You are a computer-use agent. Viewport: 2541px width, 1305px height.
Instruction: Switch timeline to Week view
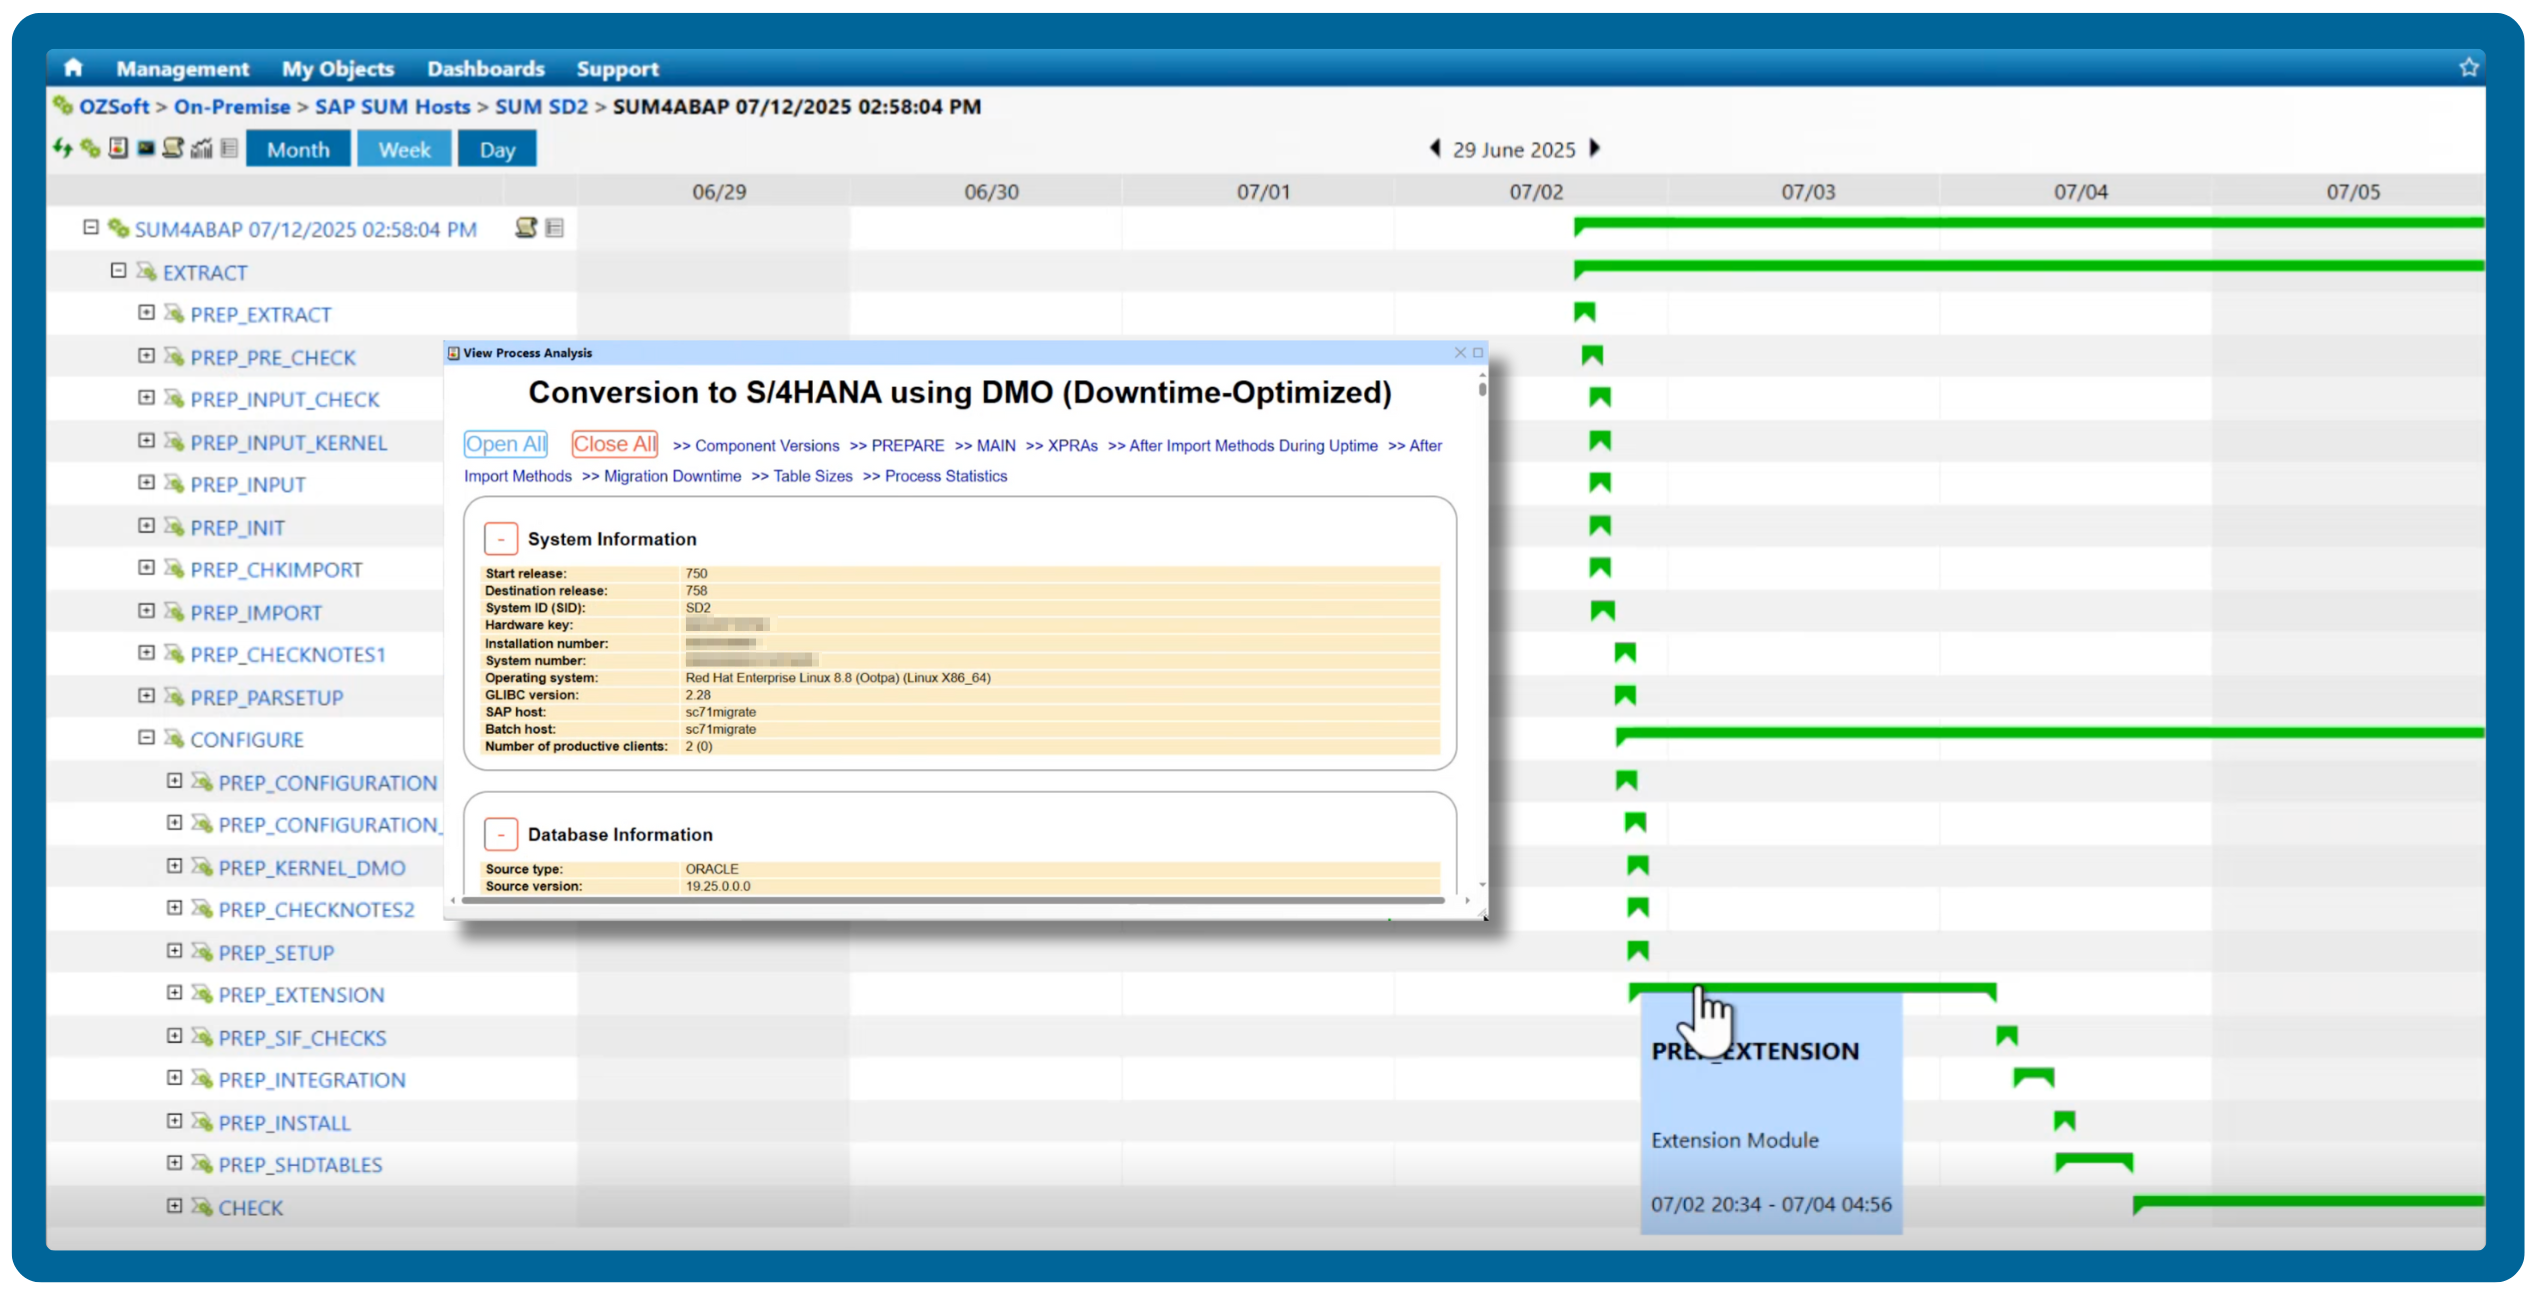(x=404, y=150)
